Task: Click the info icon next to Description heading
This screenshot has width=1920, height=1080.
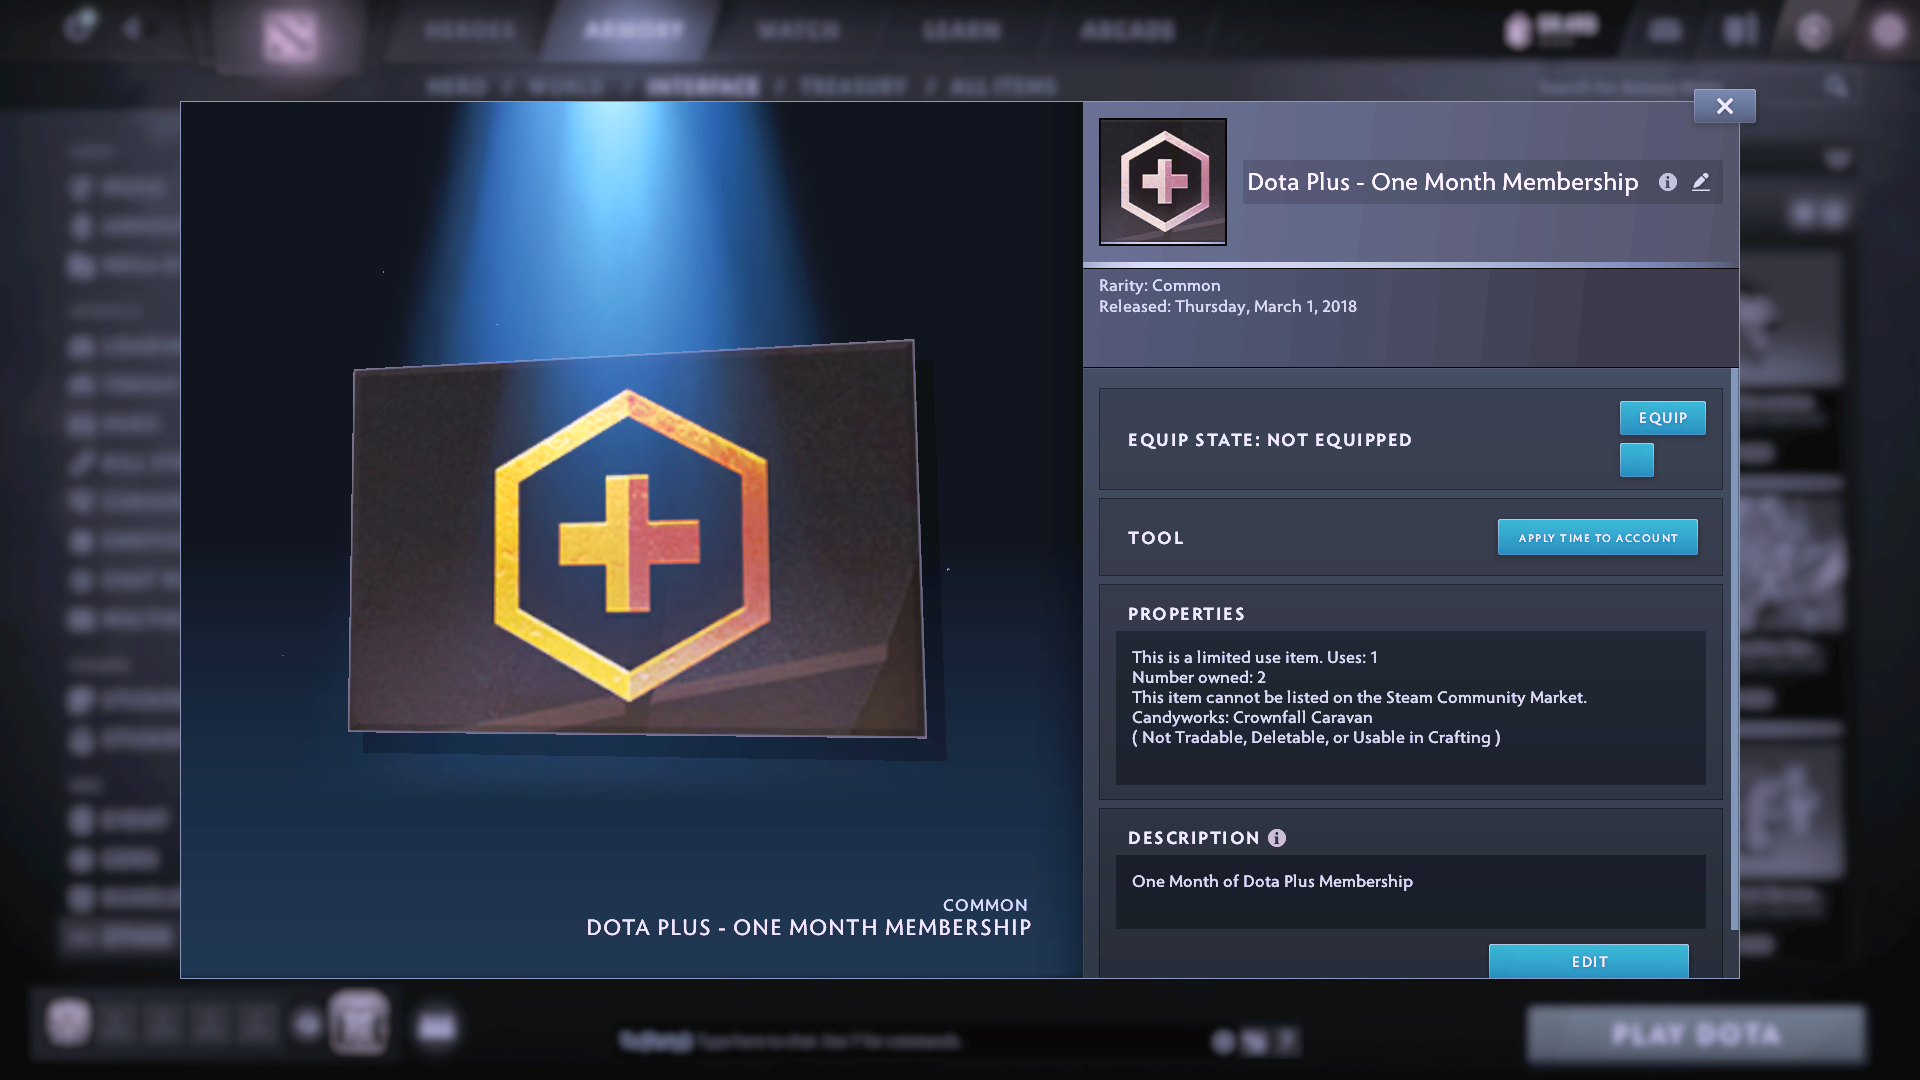Action: (1277, 838)
